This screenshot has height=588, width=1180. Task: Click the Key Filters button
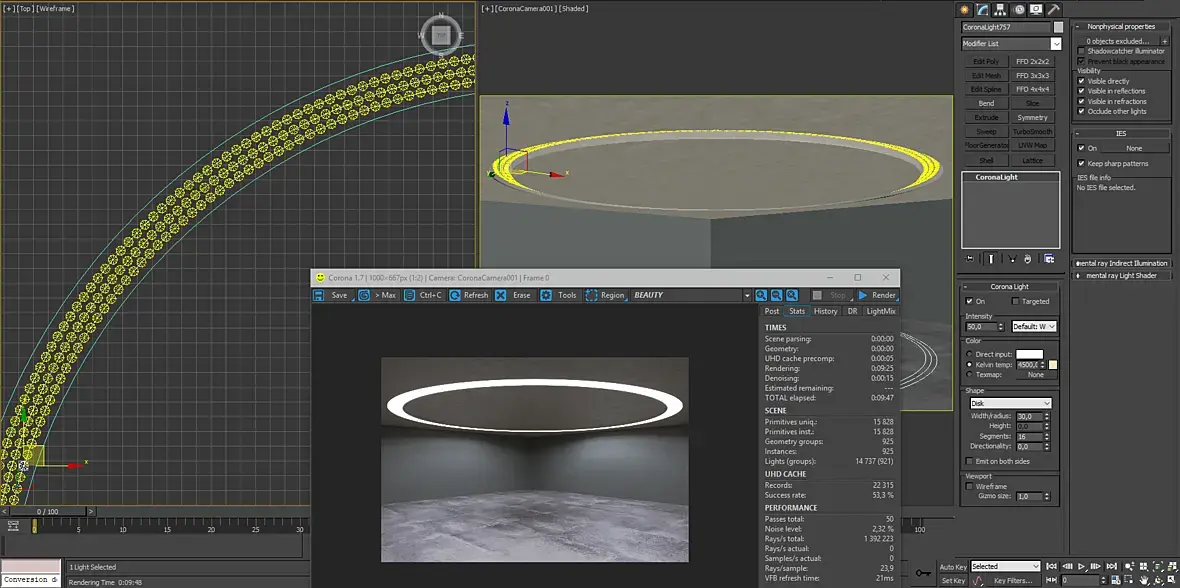coord(1012,580)
